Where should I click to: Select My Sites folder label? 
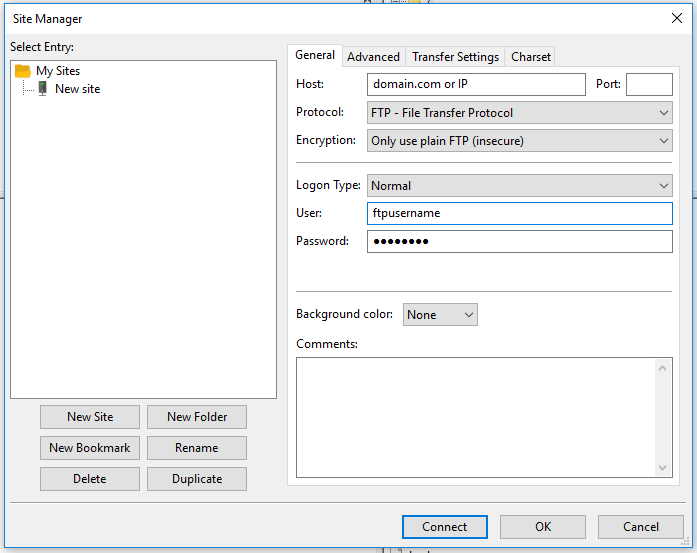coord(58,71)
